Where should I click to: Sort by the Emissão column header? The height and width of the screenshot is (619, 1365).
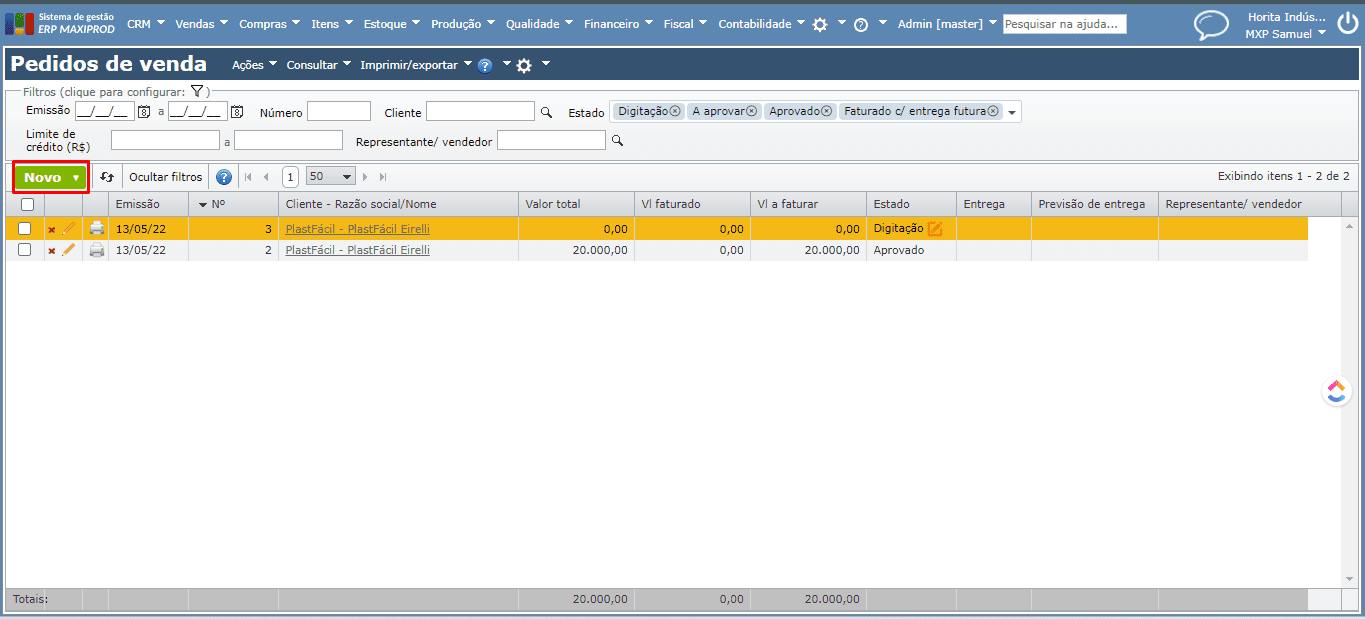[148, 204]
